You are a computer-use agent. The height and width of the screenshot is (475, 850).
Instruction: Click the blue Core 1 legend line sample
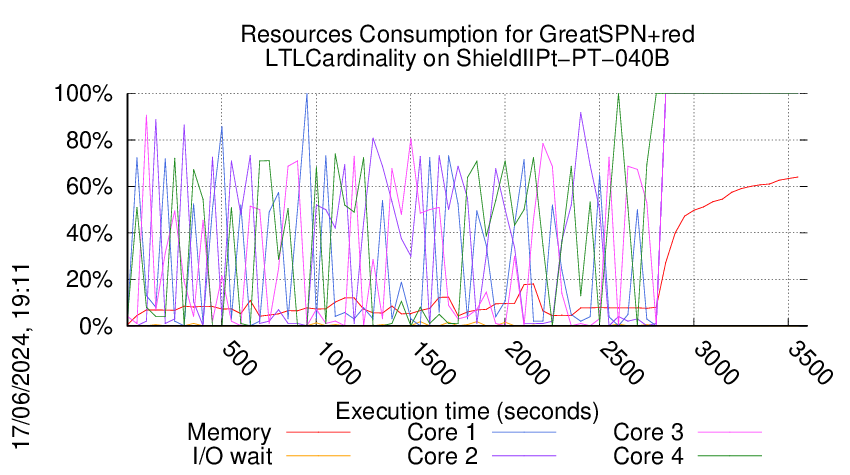[524, 433]
